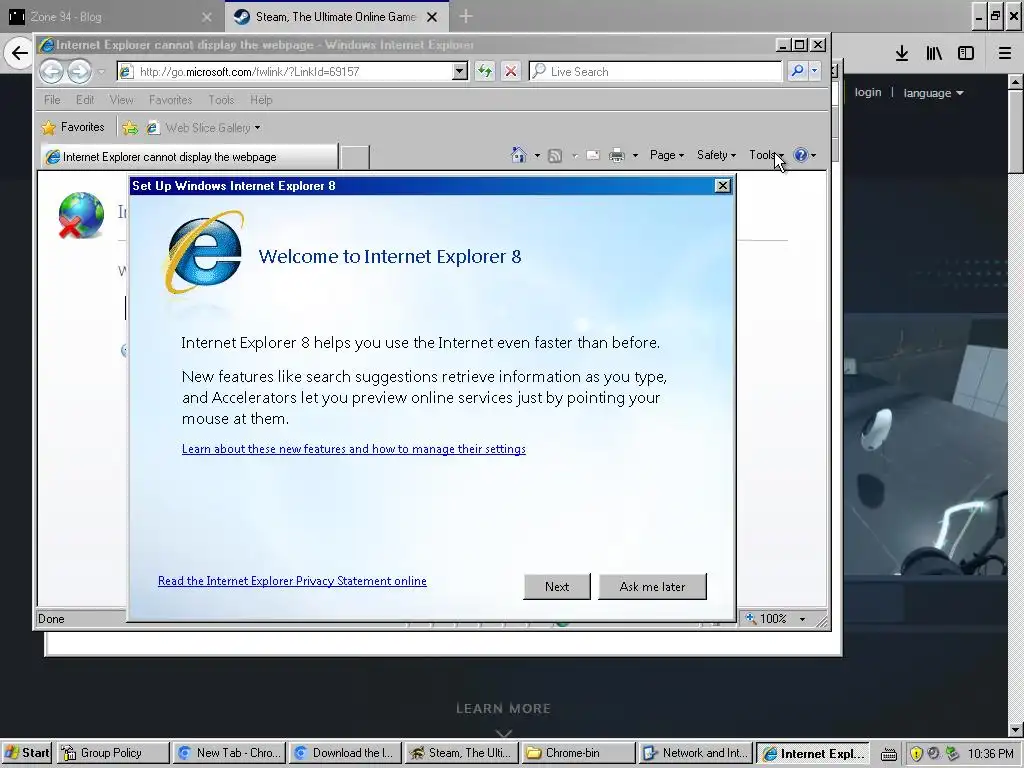The image size is (1024, 768).
Task: Click the Next button
Action: (557, 586)
